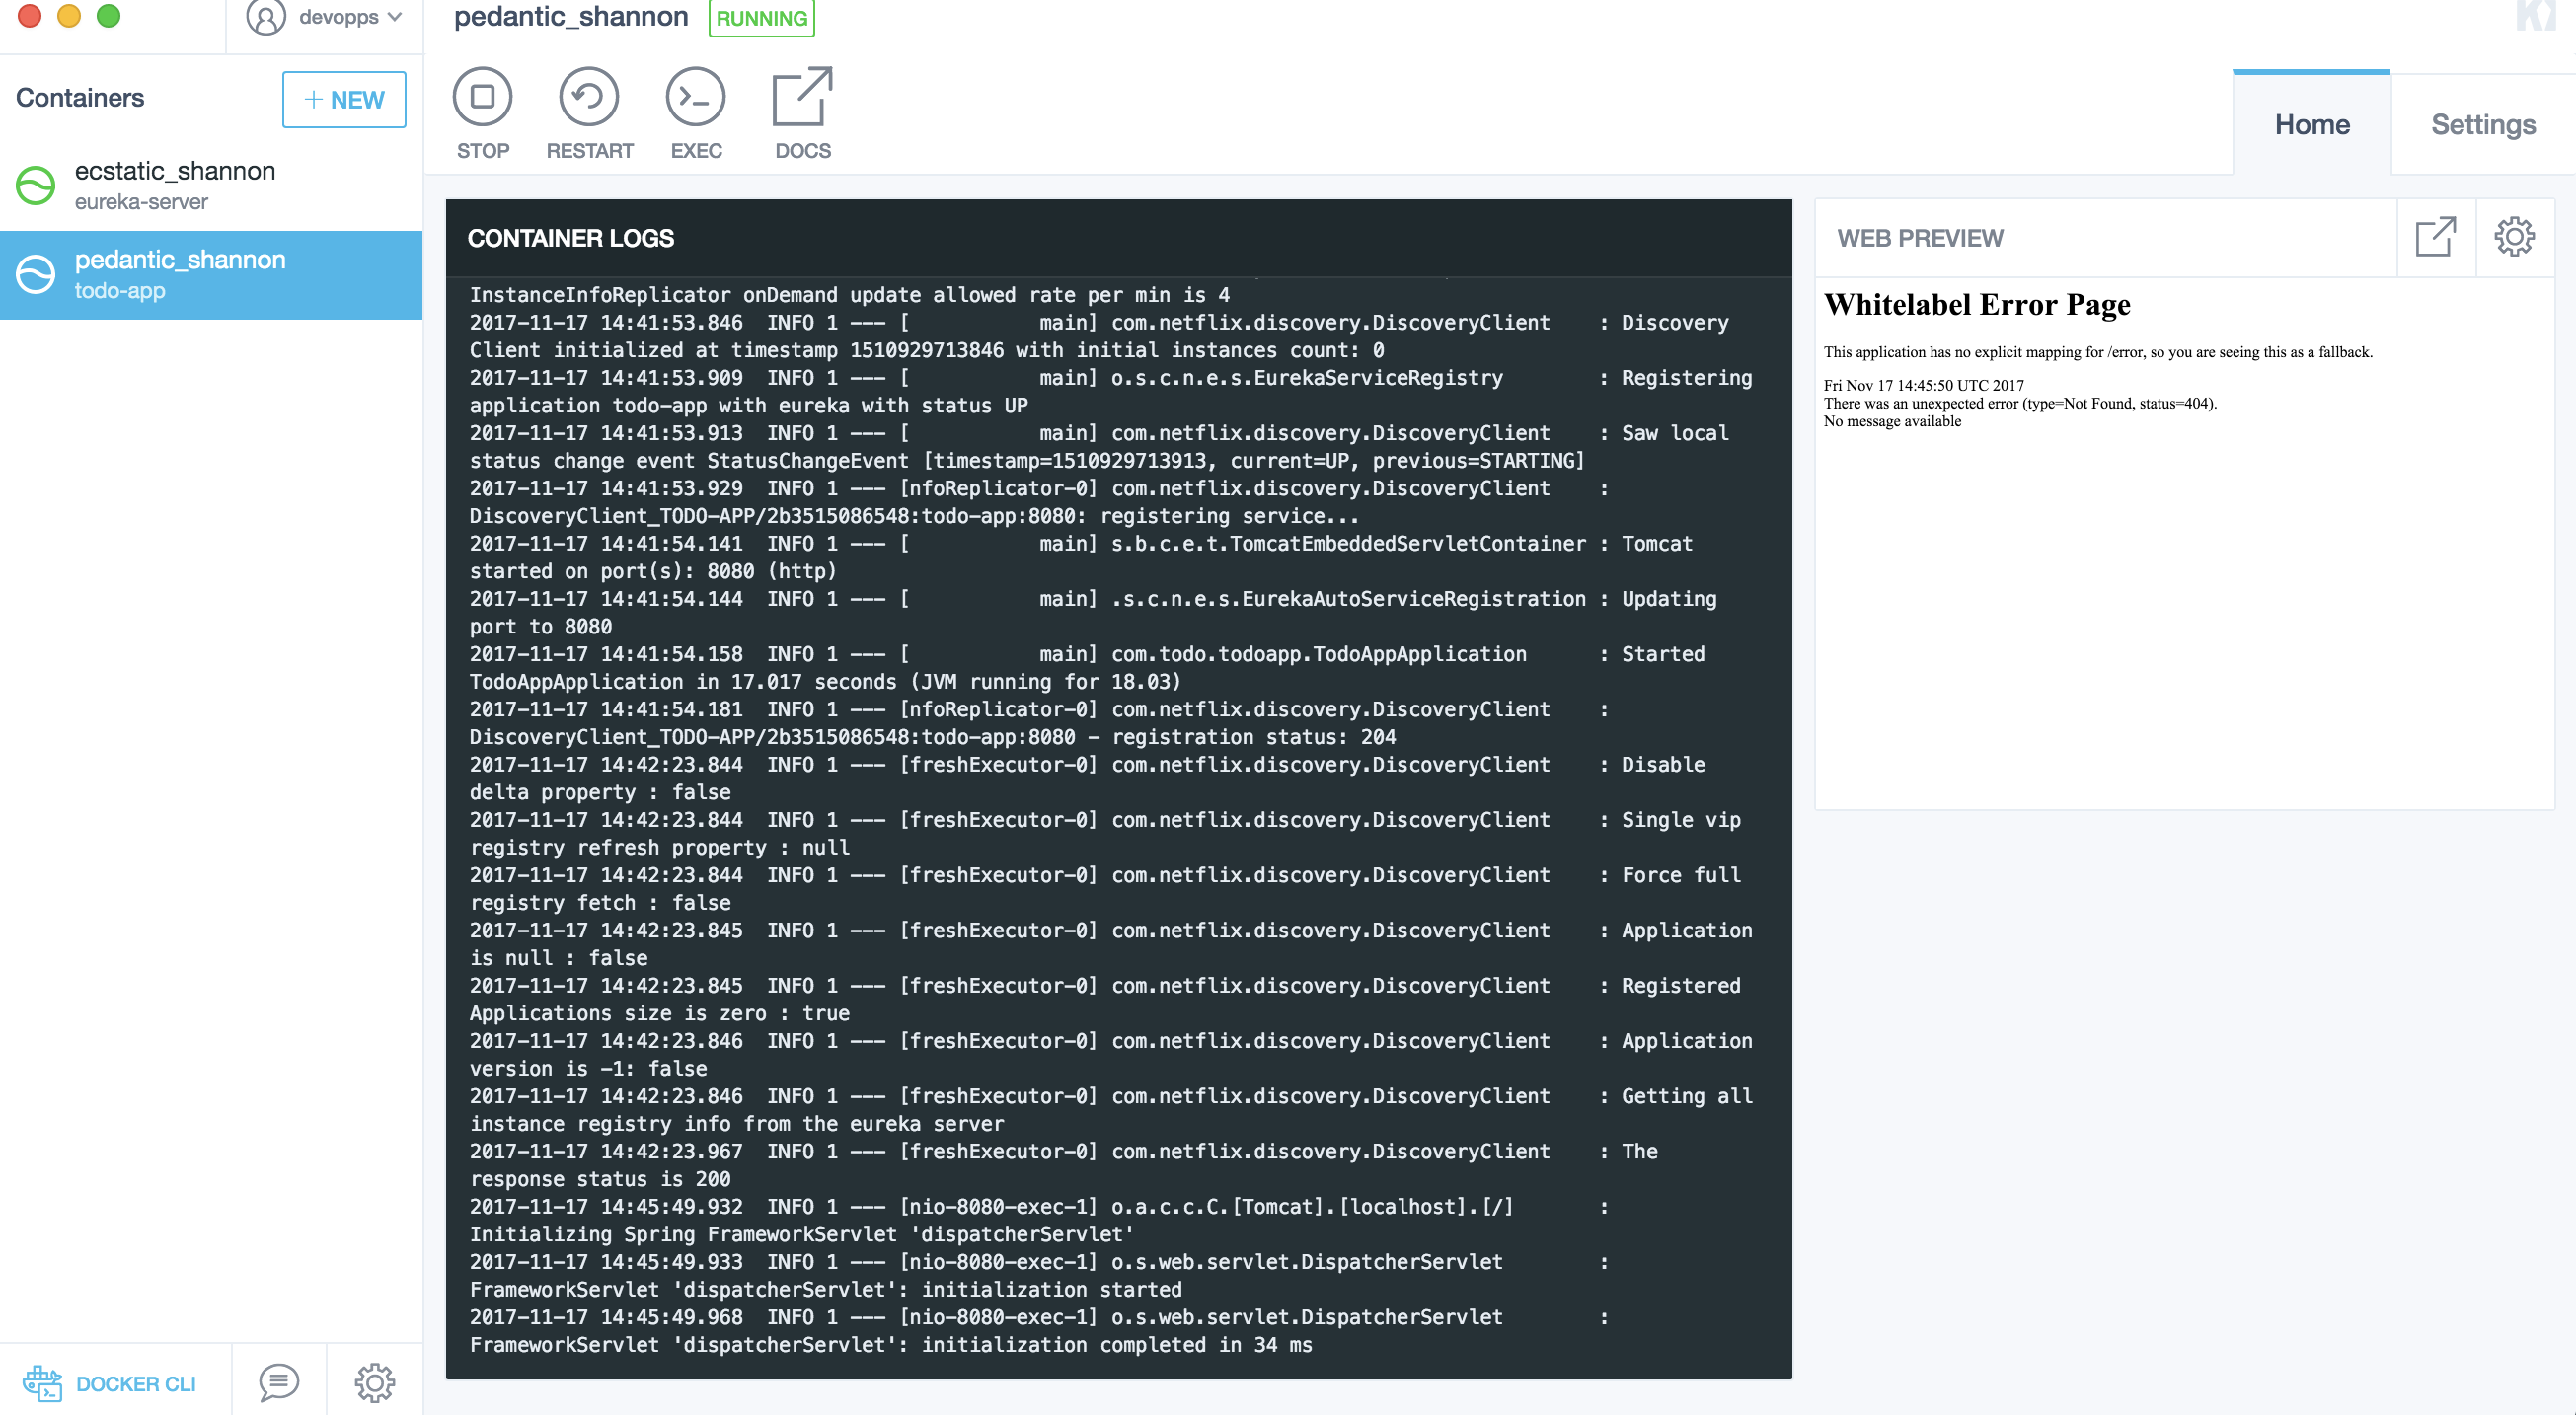
Task: Create a new container with NEW
Action: [343, 99]
